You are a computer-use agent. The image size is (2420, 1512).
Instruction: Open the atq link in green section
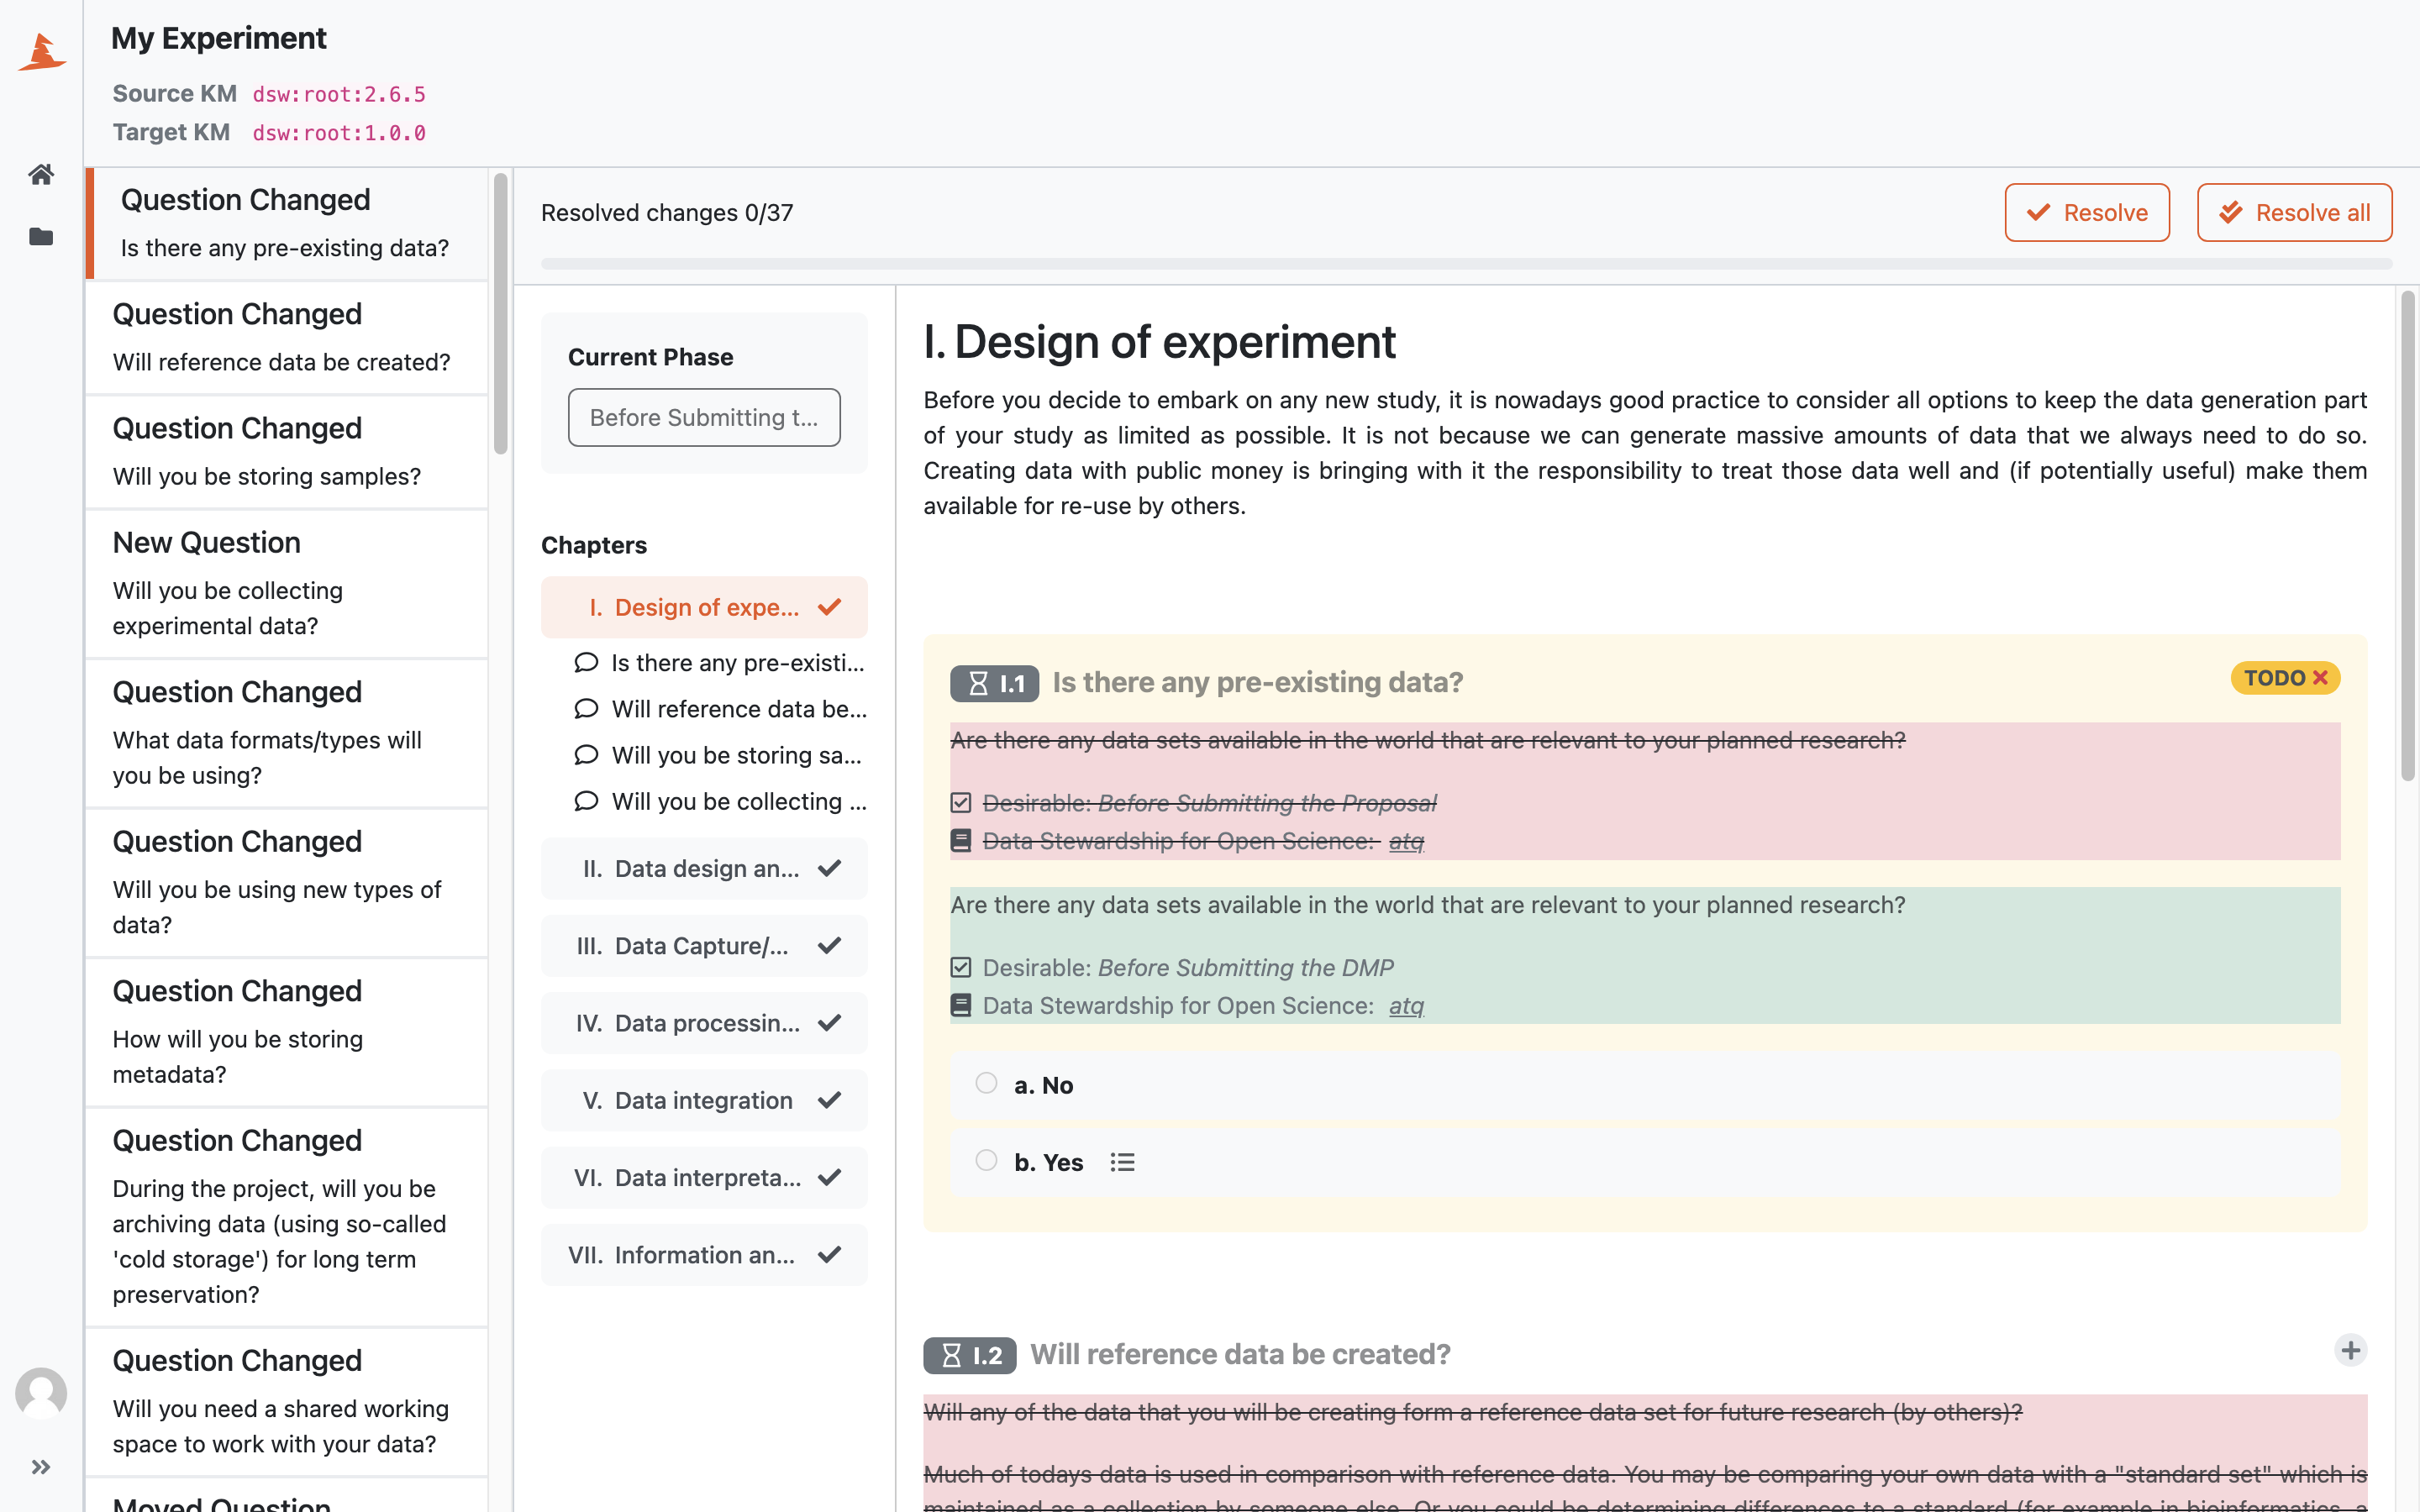1406,1006
